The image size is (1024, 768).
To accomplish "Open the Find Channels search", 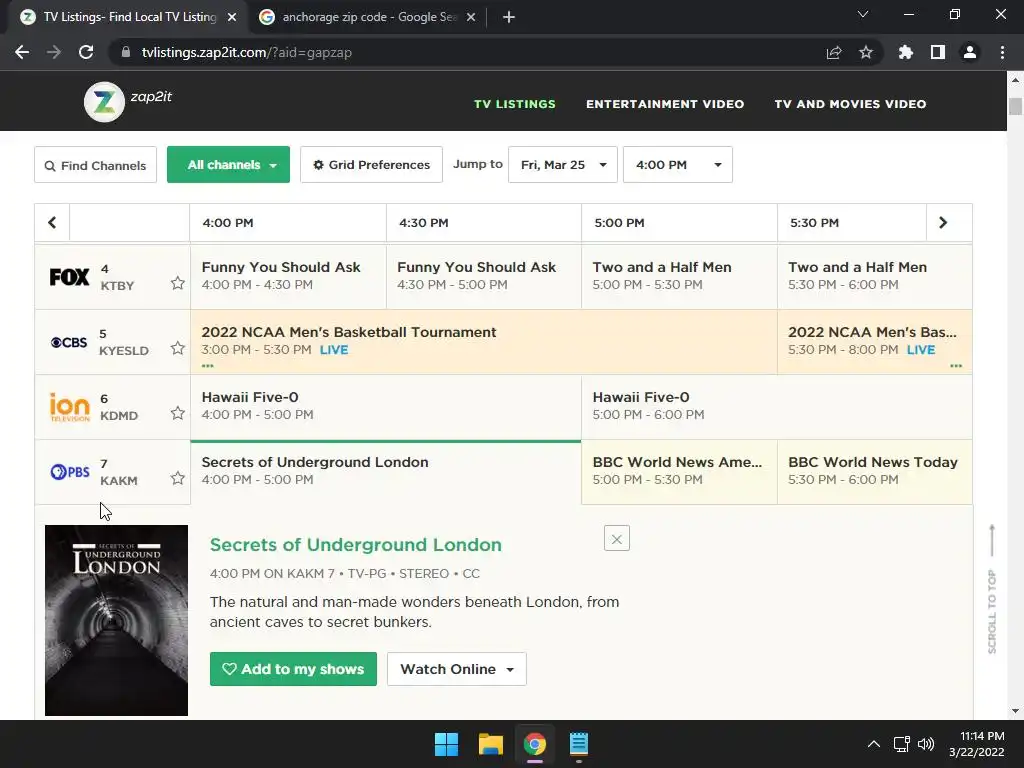I will [95, 165].
